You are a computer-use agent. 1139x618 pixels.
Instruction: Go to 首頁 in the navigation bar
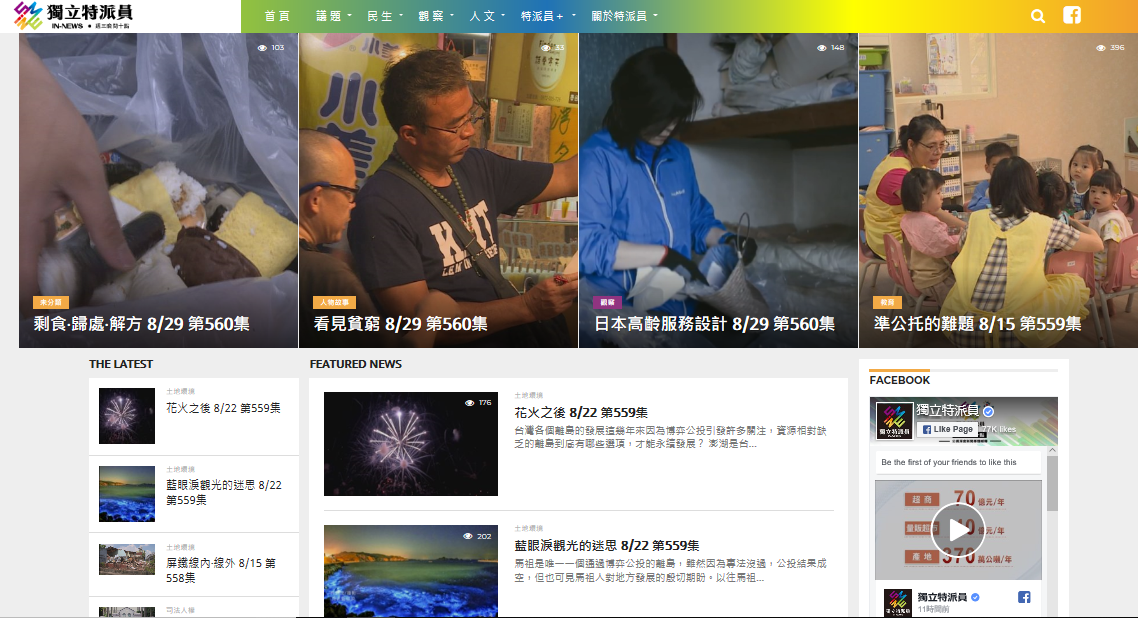coord(277,16)
